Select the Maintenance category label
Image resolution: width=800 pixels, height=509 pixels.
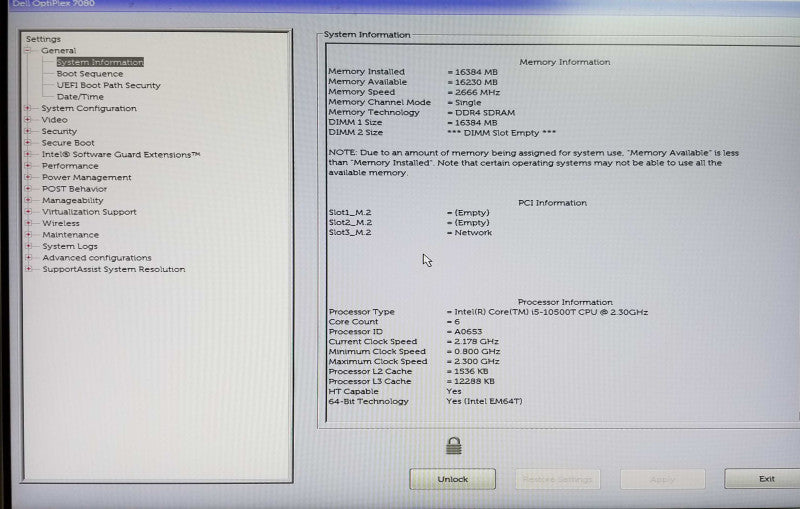(70, 235)
